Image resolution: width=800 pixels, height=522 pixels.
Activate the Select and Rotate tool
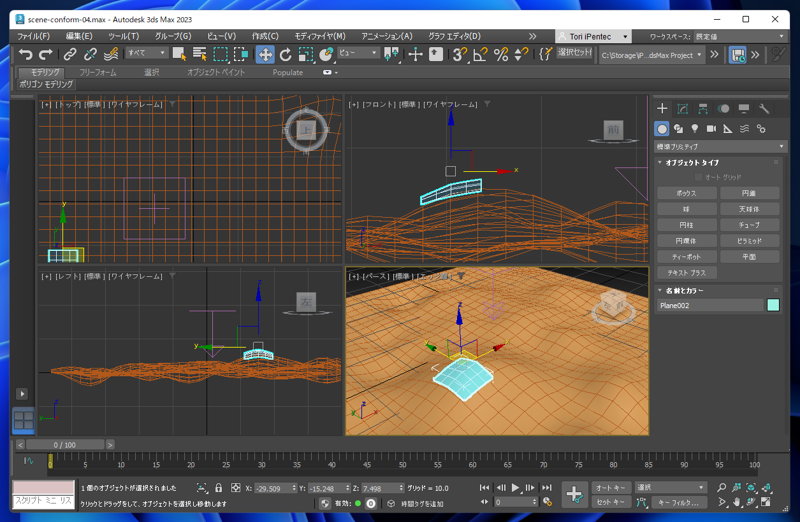[286, 54]
